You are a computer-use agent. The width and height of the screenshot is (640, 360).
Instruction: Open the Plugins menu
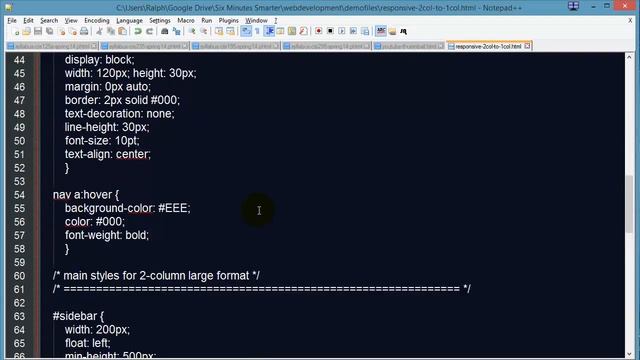tap(229, 20)
